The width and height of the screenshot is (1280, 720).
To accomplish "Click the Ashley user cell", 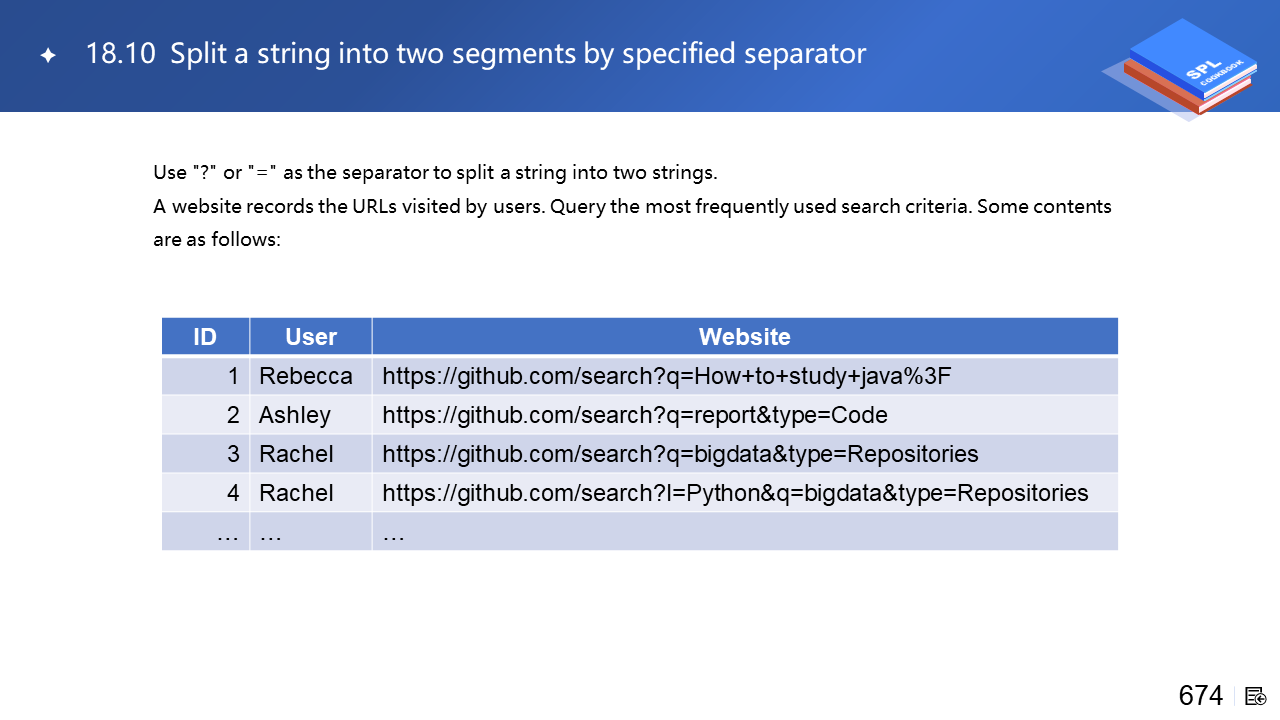I will 295,415.
